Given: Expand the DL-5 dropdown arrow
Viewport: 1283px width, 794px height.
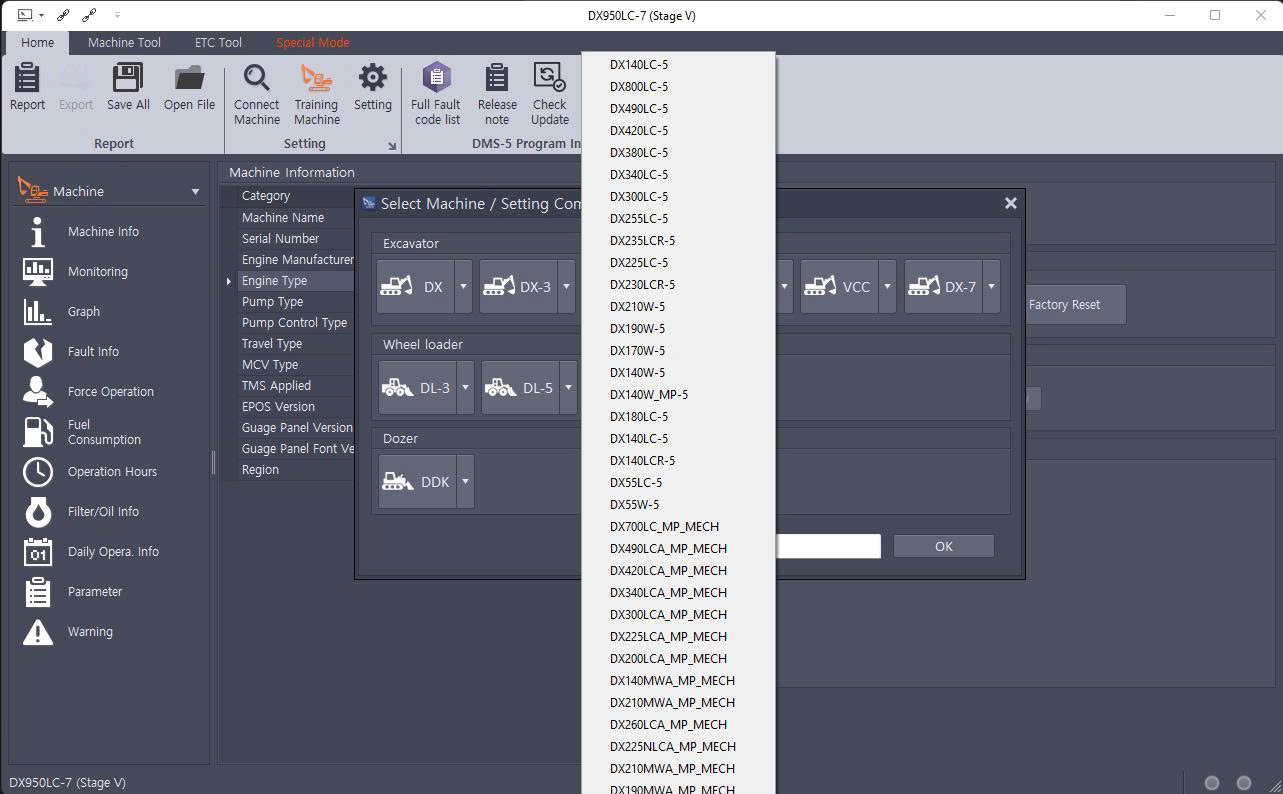Looking at the screenshot, I should pos(569,388).
